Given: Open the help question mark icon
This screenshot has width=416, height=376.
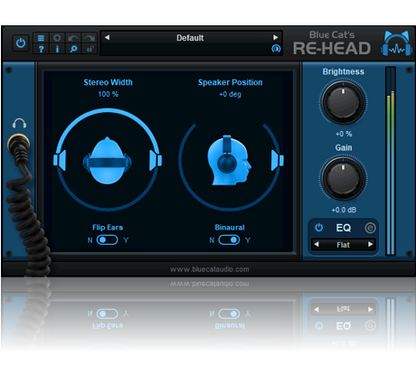Looking at the screenshot, I should point(41,49).
